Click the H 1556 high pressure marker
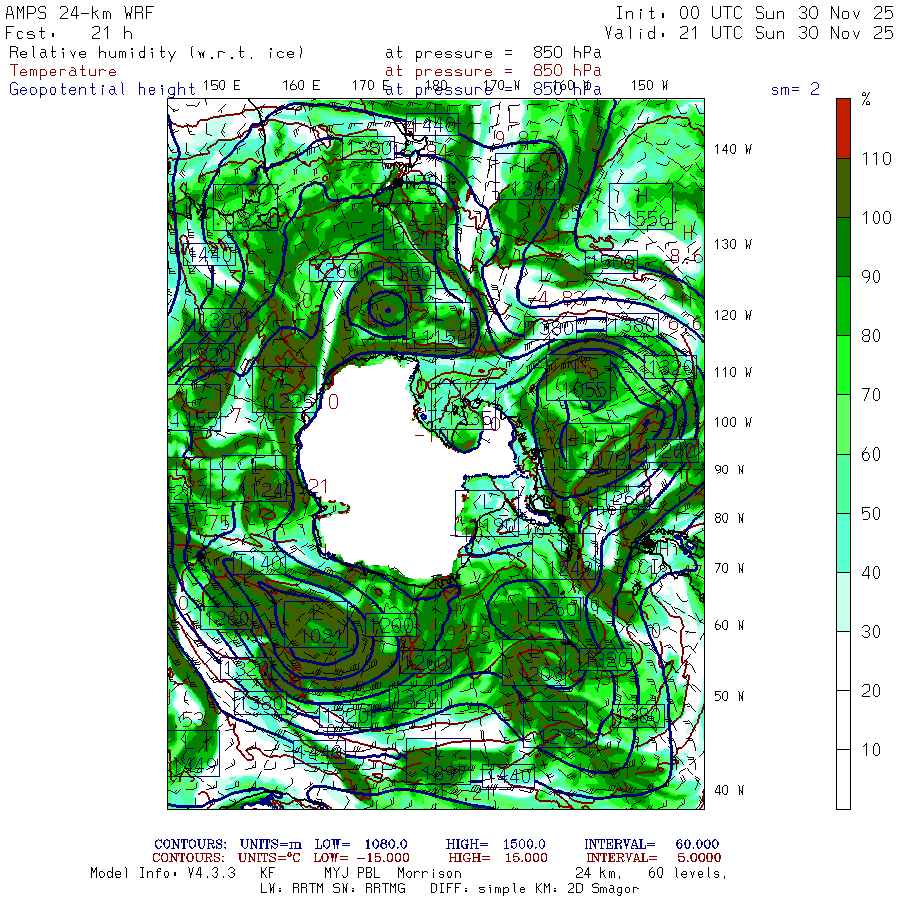Screen dimensions: 900x900 point(640,207)
